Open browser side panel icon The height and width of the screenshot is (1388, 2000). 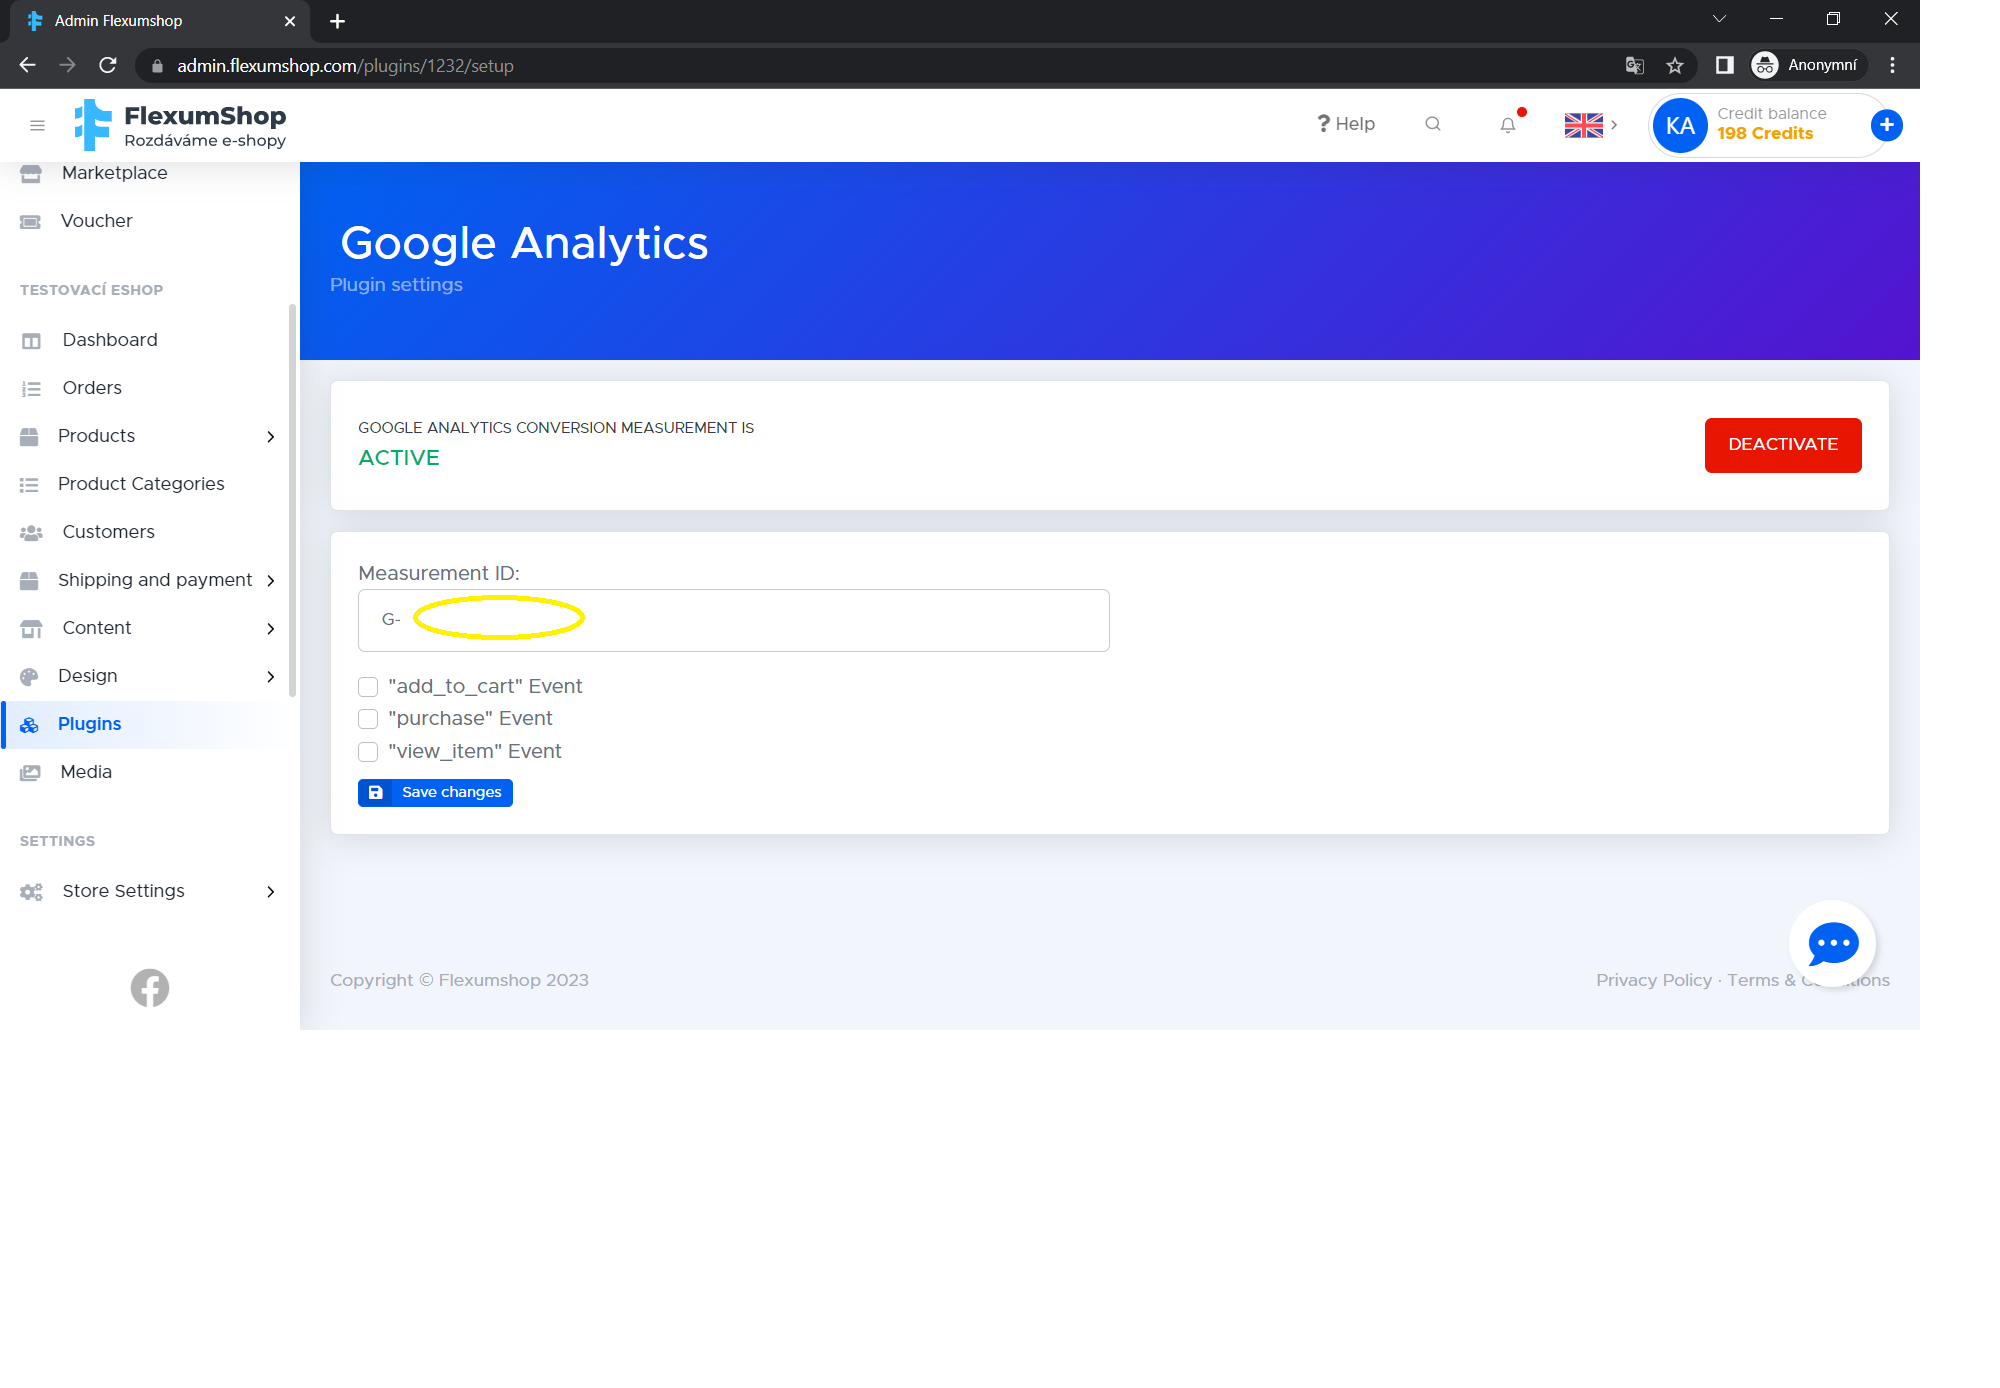coord(1724,65)
